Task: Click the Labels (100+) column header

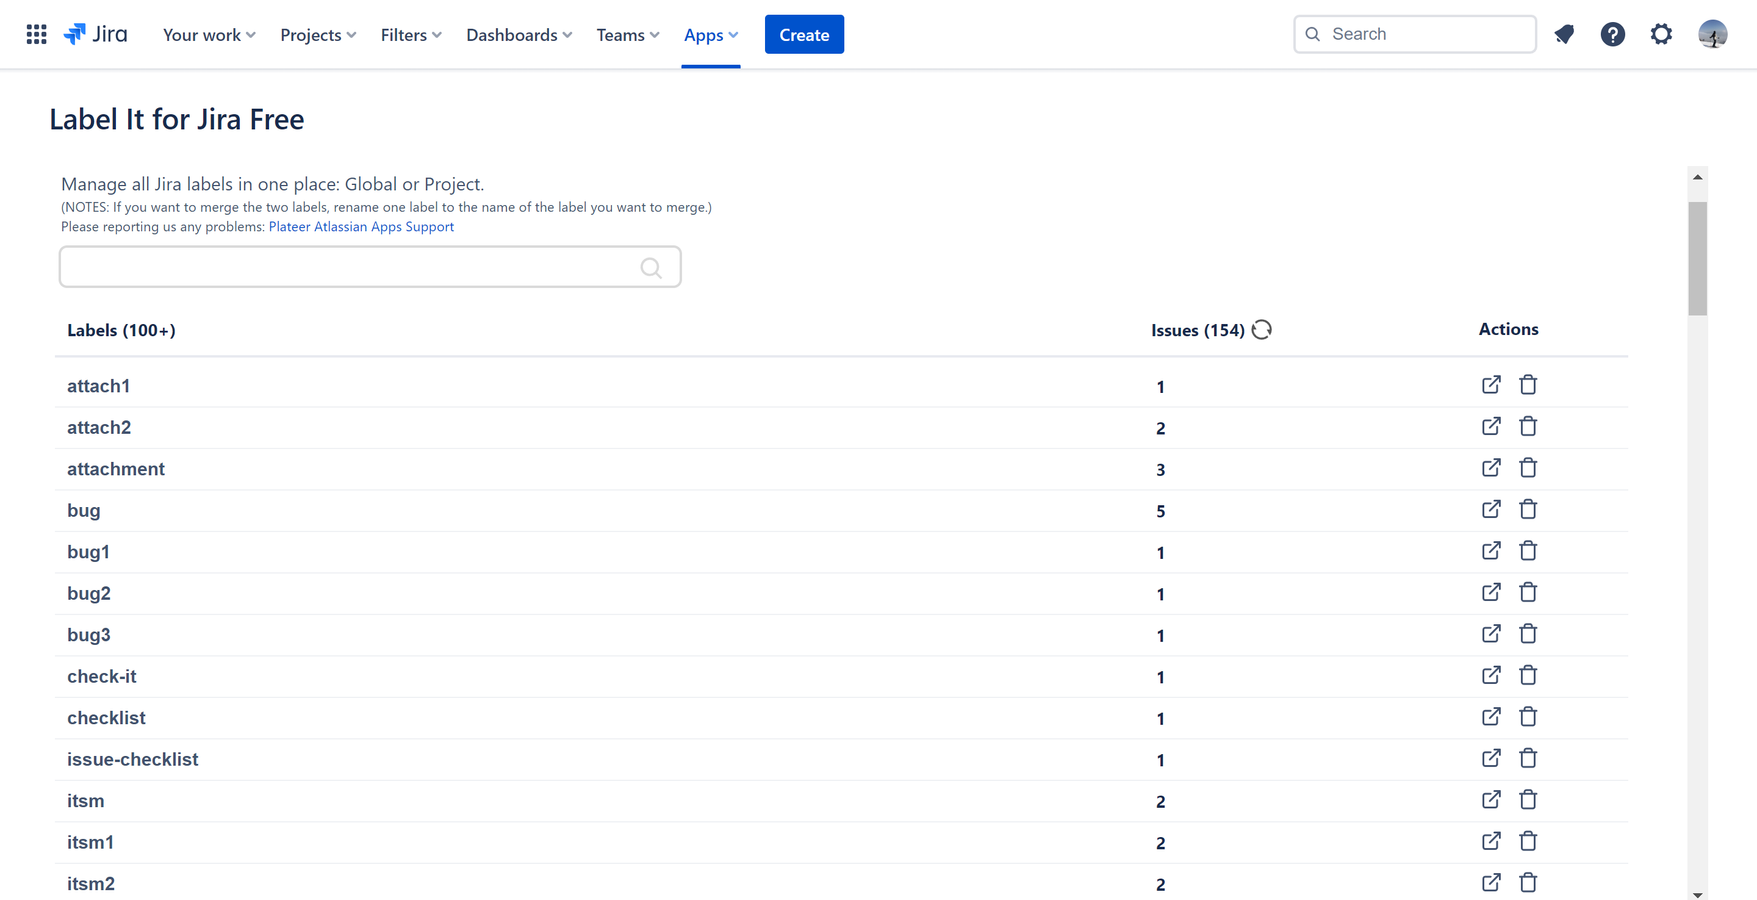Action: (x=121, y=330)
